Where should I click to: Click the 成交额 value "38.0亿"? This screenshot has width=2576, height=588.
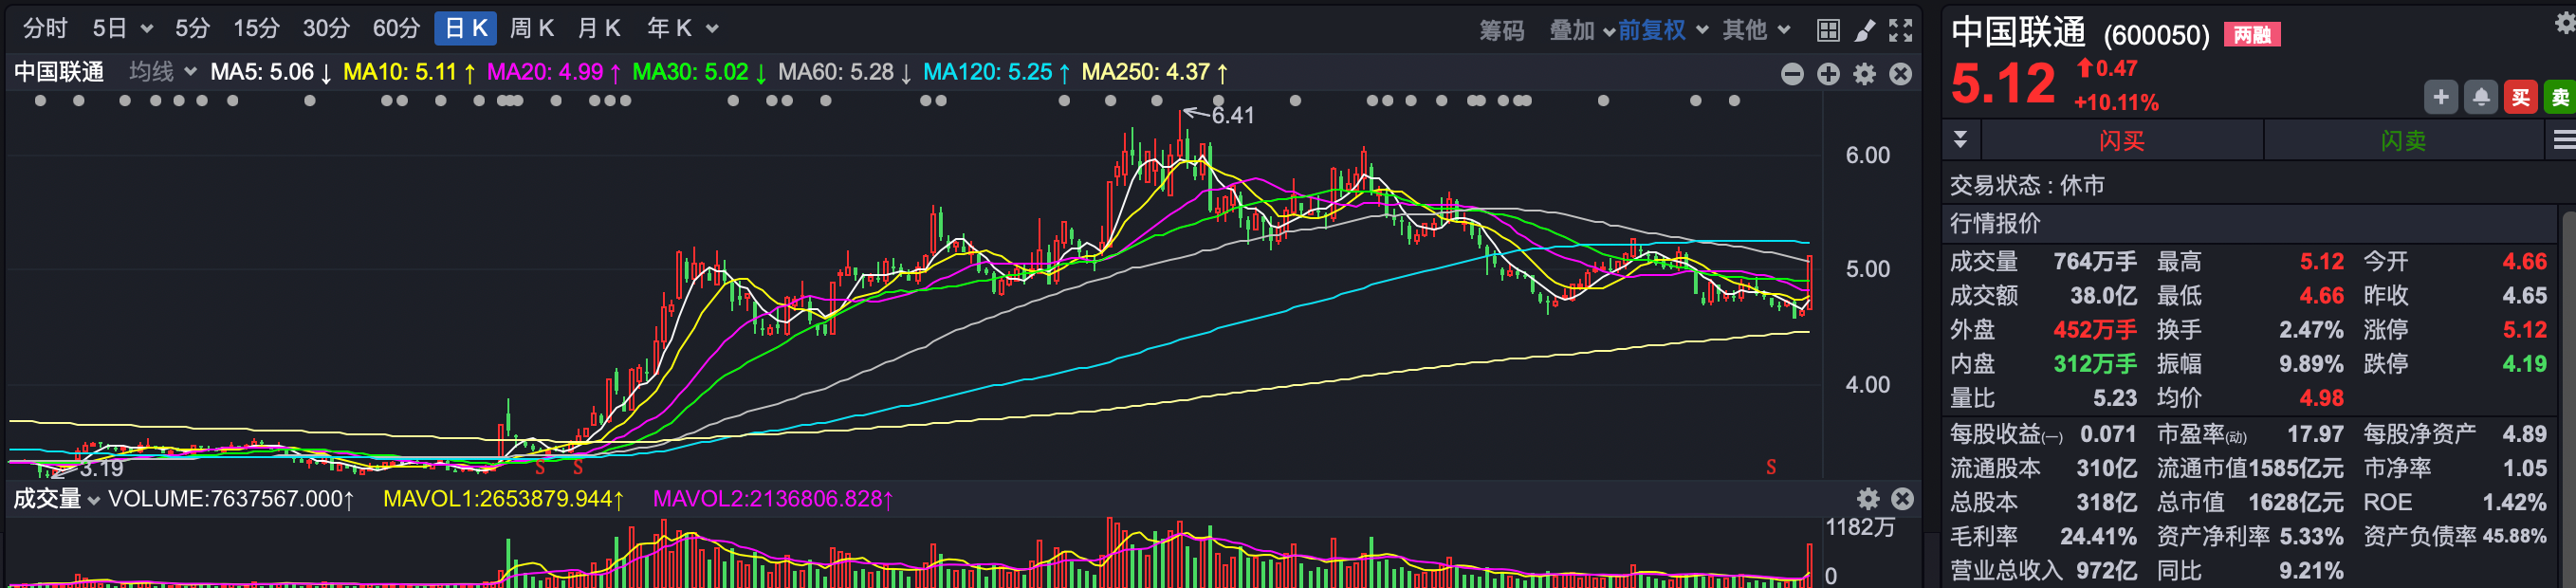point(2103,296)
